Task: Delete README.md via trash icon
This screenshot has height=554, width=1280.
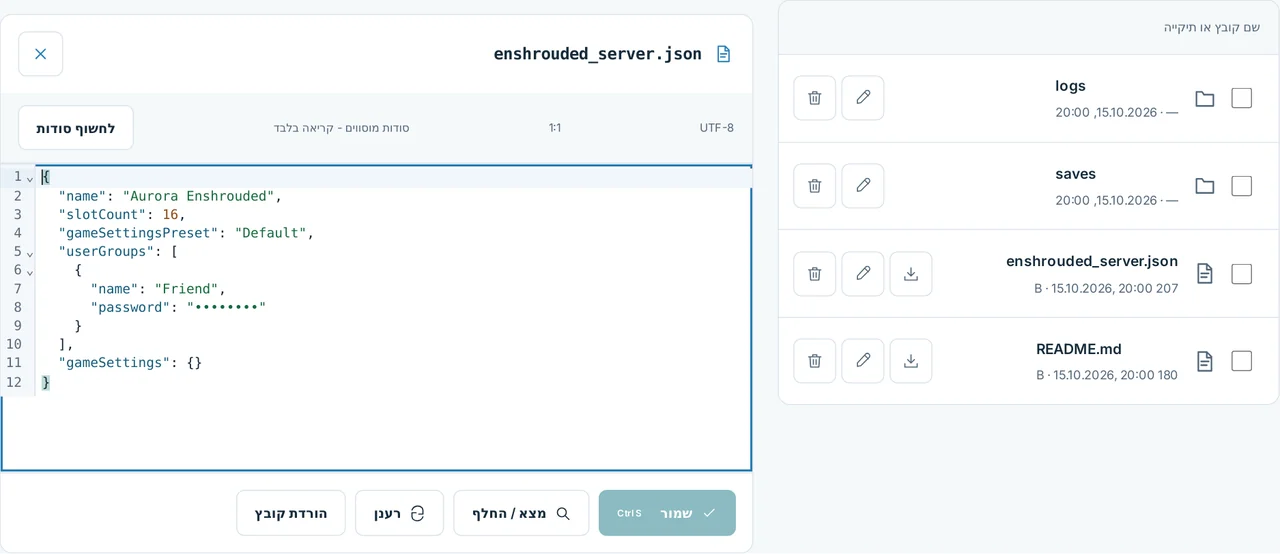Action: tap(815, 361)
